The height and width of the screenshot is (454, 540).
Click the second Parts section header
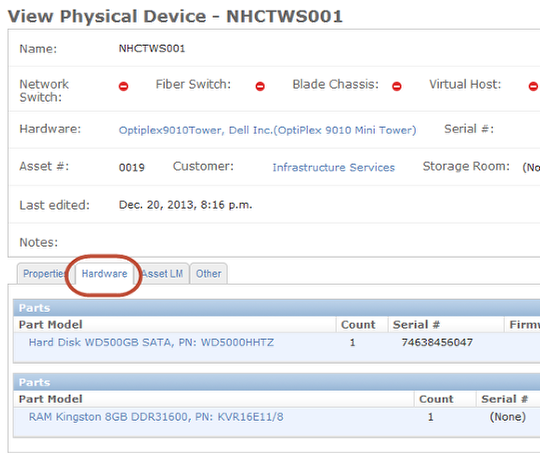click(277, 382)
